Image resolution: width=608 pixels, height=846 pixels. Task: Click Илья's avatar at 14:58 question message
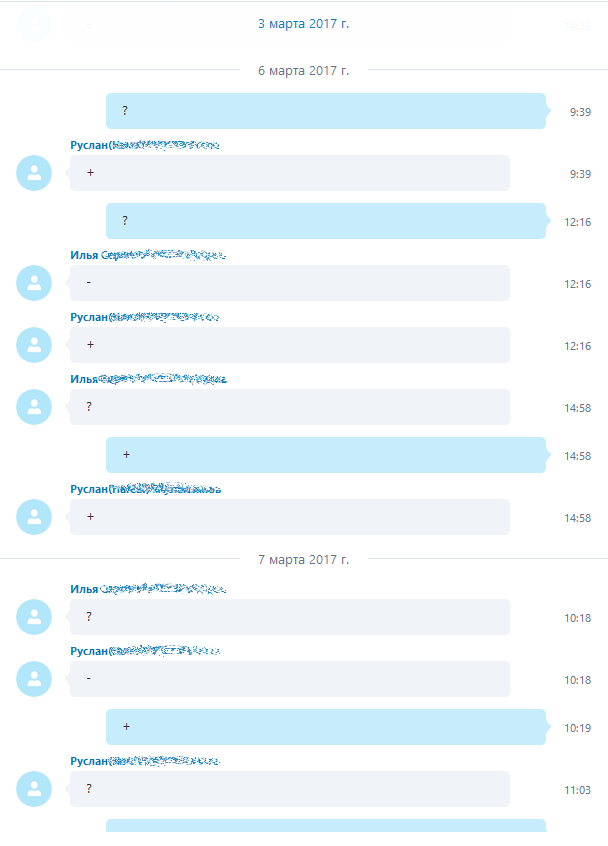click(x=34, y=407)
